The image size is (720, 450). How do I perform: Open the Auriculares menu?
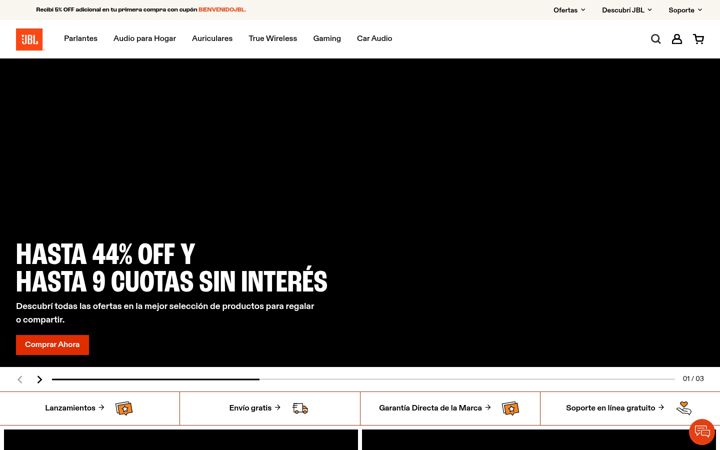pyautogui.click(x=212, y=39)
